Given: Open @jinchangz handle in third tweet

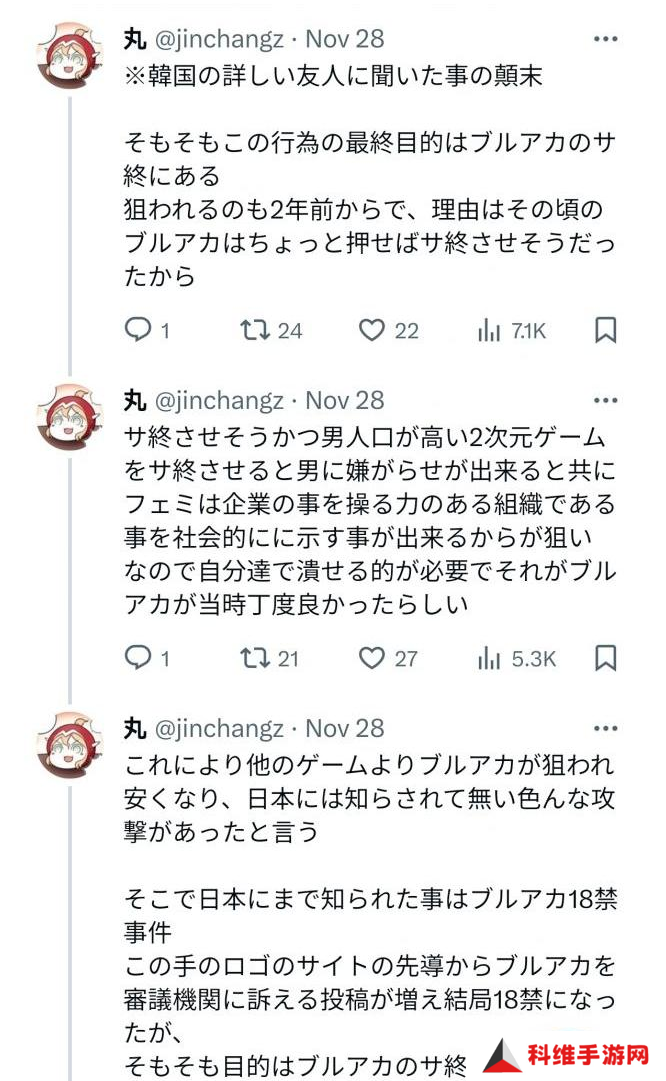Looking at the screenshot, I should coord(219,729).
